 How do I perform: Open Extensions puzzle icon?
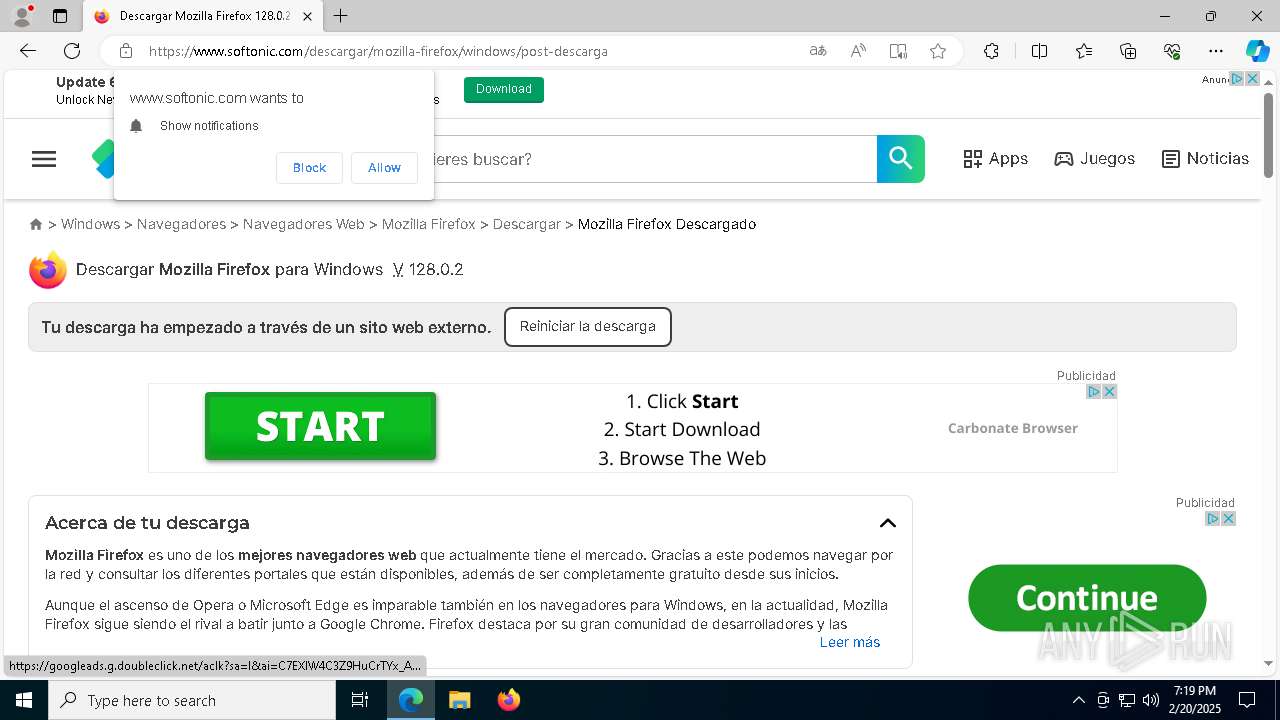point(991,51)
